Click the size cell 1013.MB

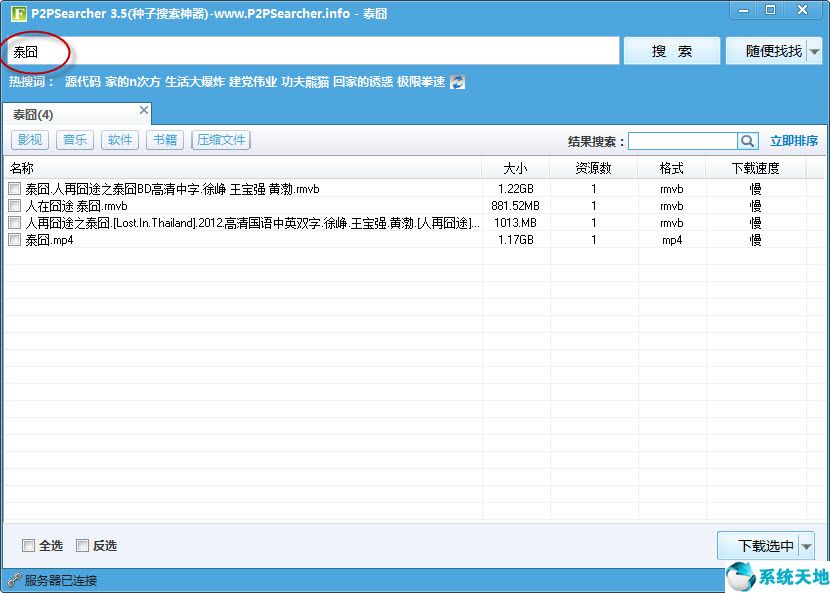tap(515, 222)
